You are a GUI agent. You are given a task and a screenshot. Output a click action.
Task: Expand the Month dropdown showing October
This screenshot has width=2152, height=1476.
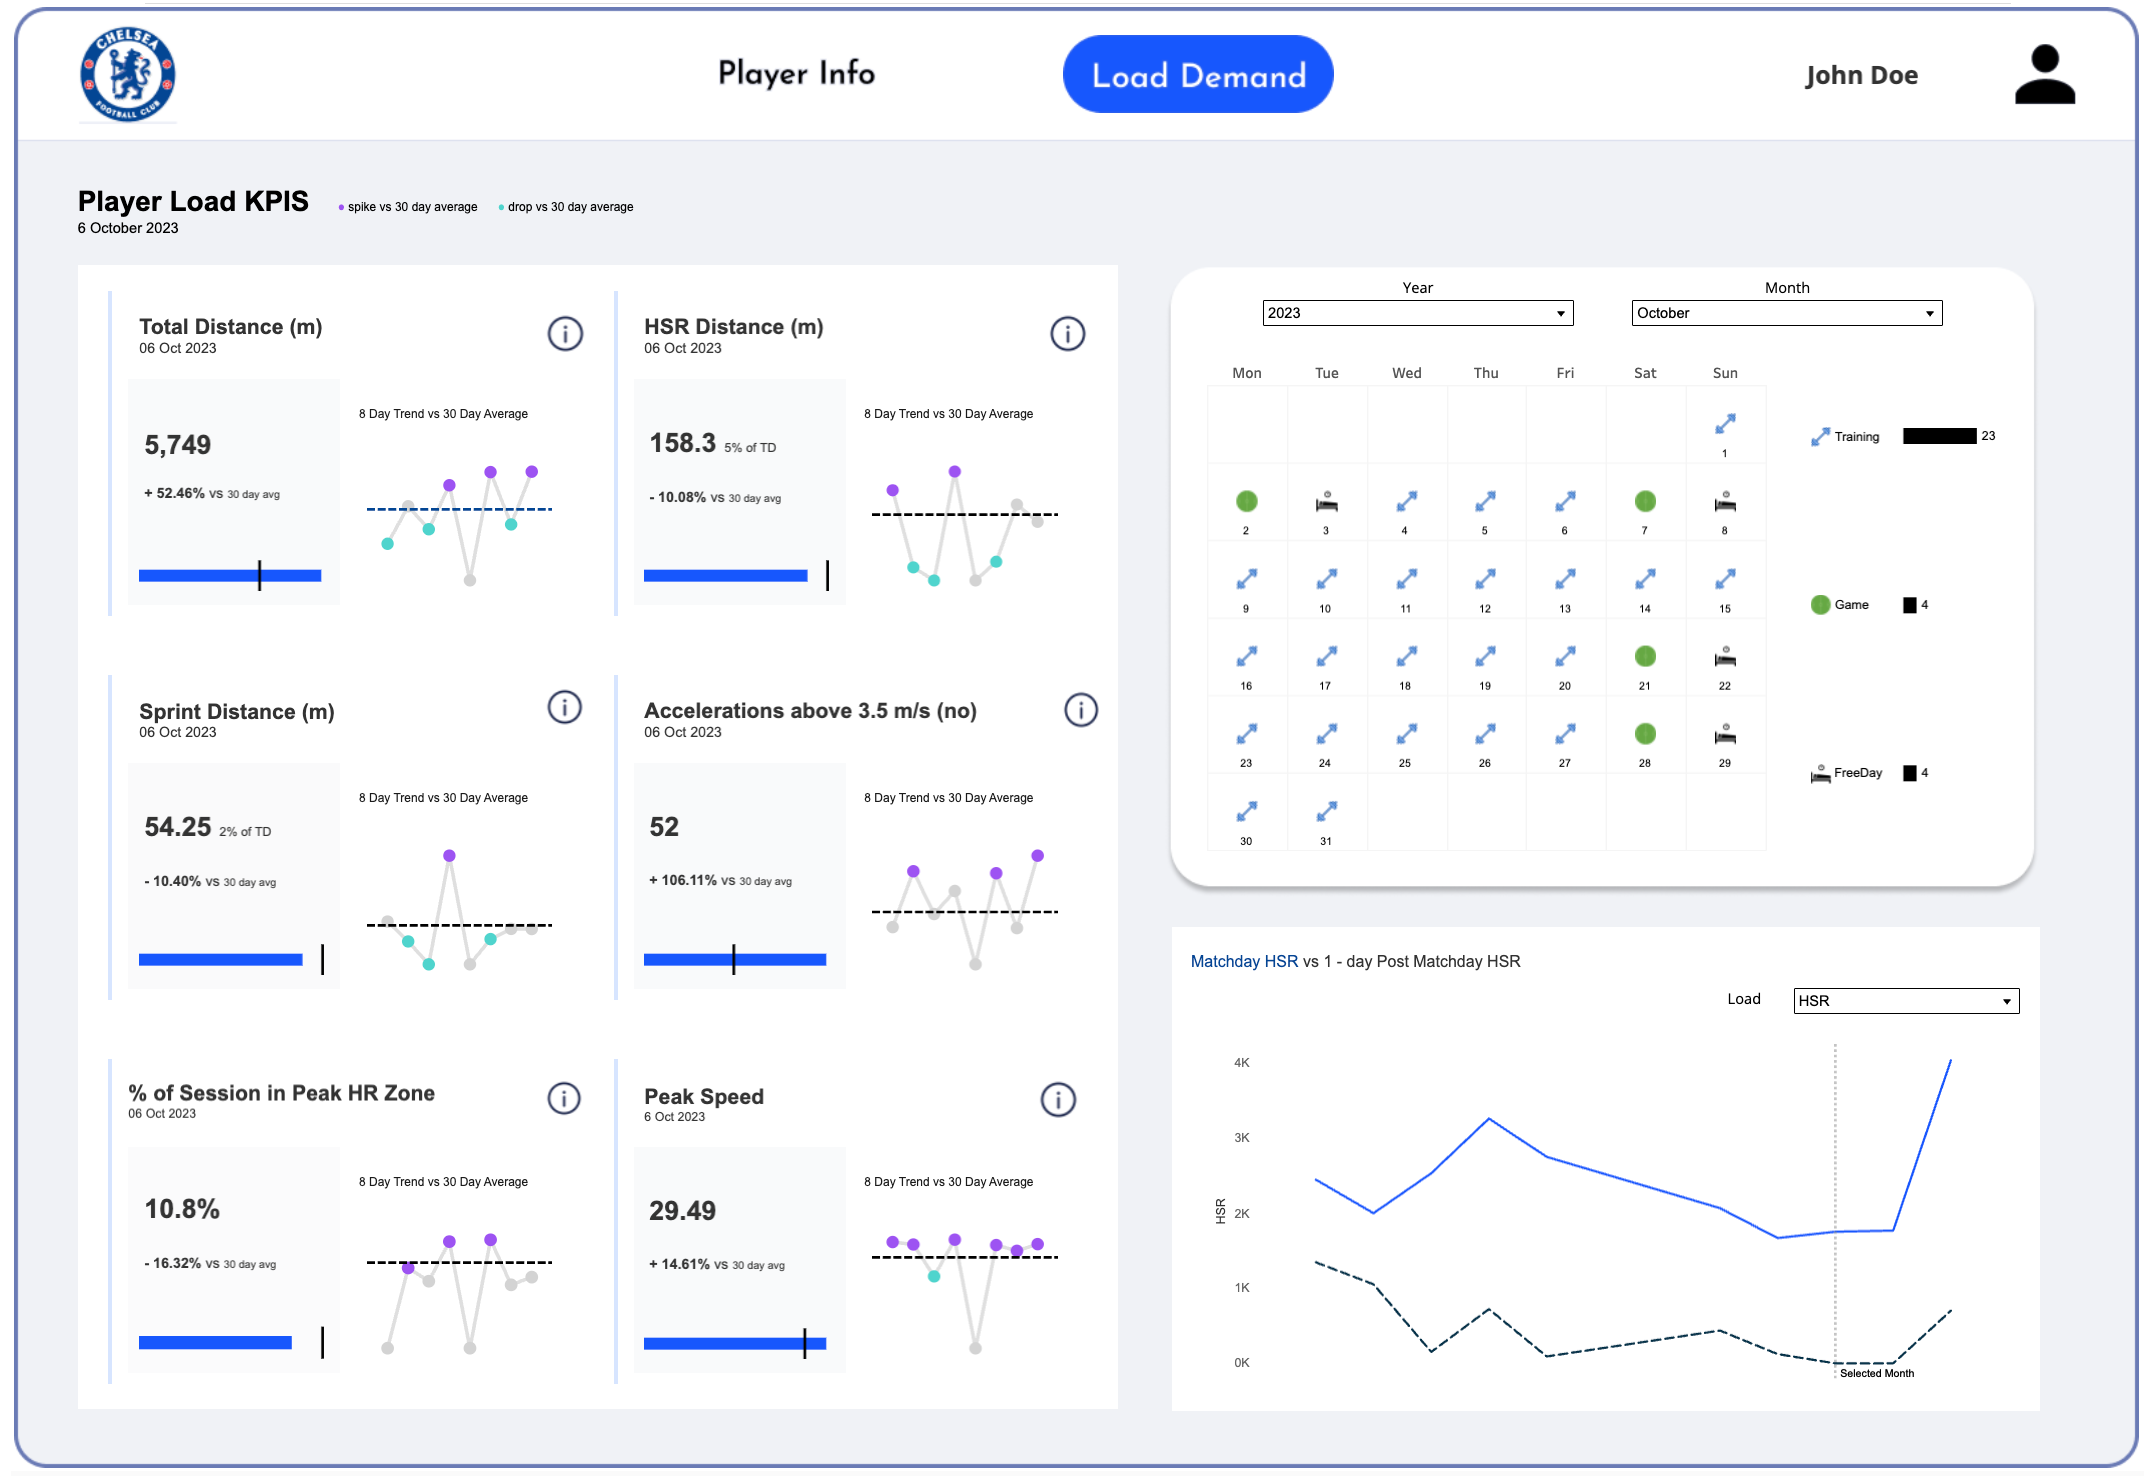tap(1786, 313)
